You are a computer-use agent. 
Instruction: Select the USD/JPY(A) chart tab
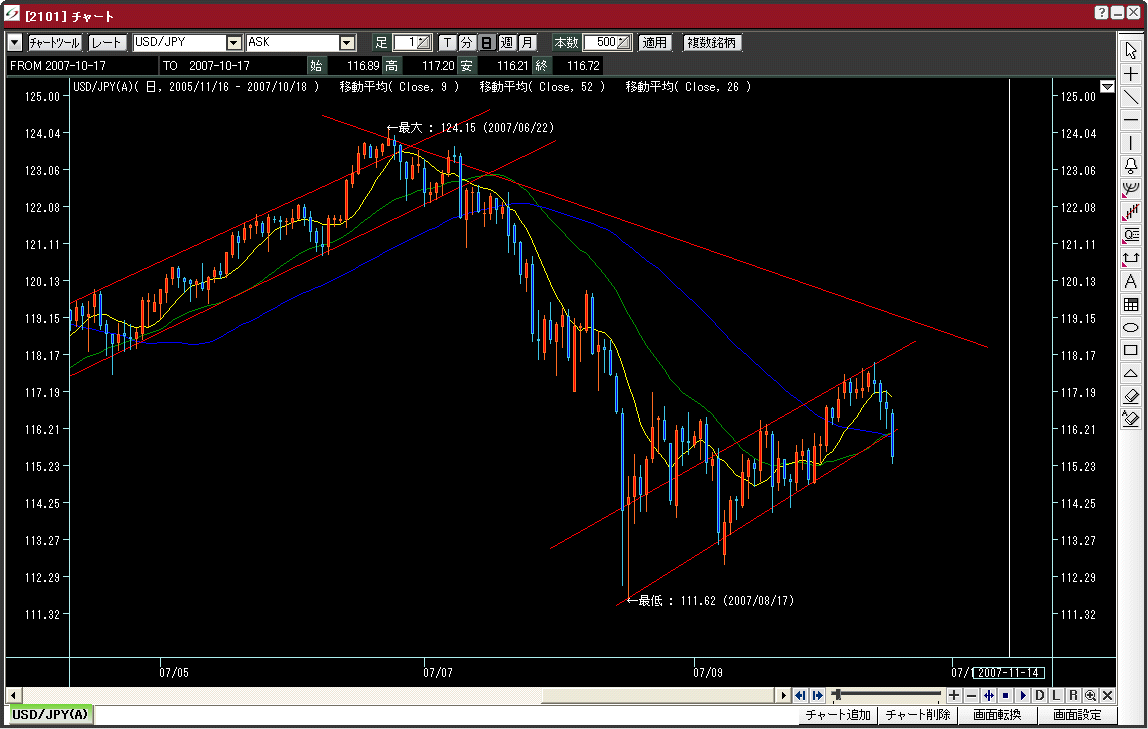point(50,715)
